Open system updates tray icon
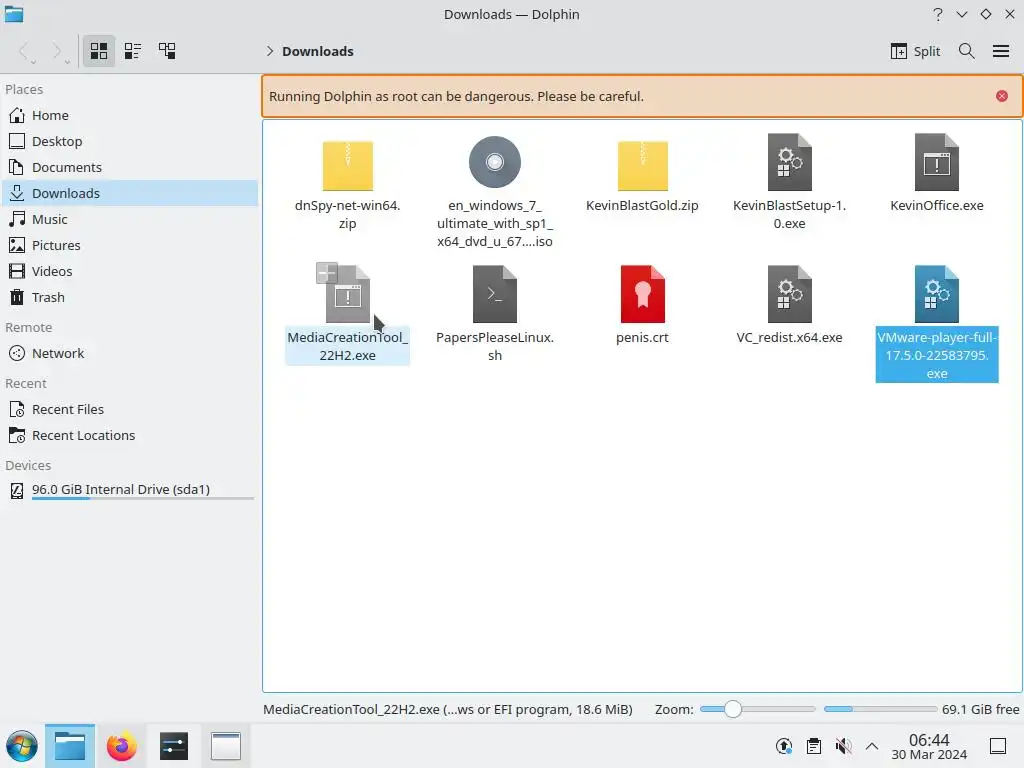The image size is (1024, 768). point(784,746)
